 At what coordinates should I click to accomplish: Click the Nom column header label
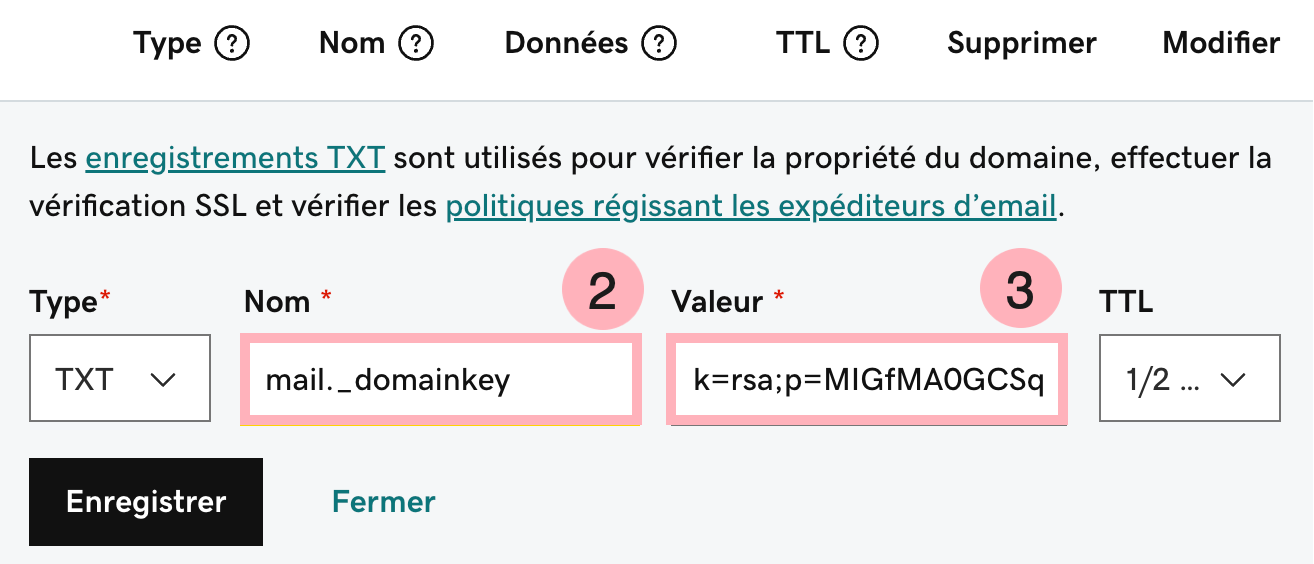[x=352, y=44]
